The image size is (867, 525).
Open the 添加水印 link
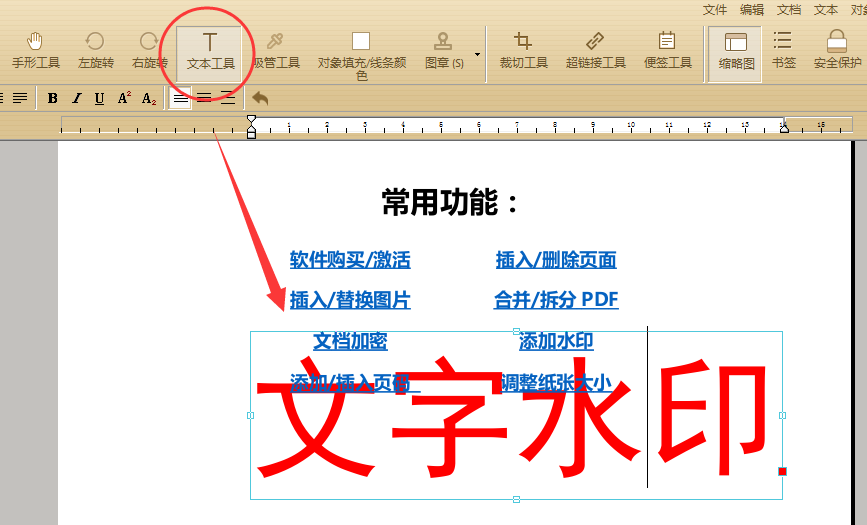556,341
